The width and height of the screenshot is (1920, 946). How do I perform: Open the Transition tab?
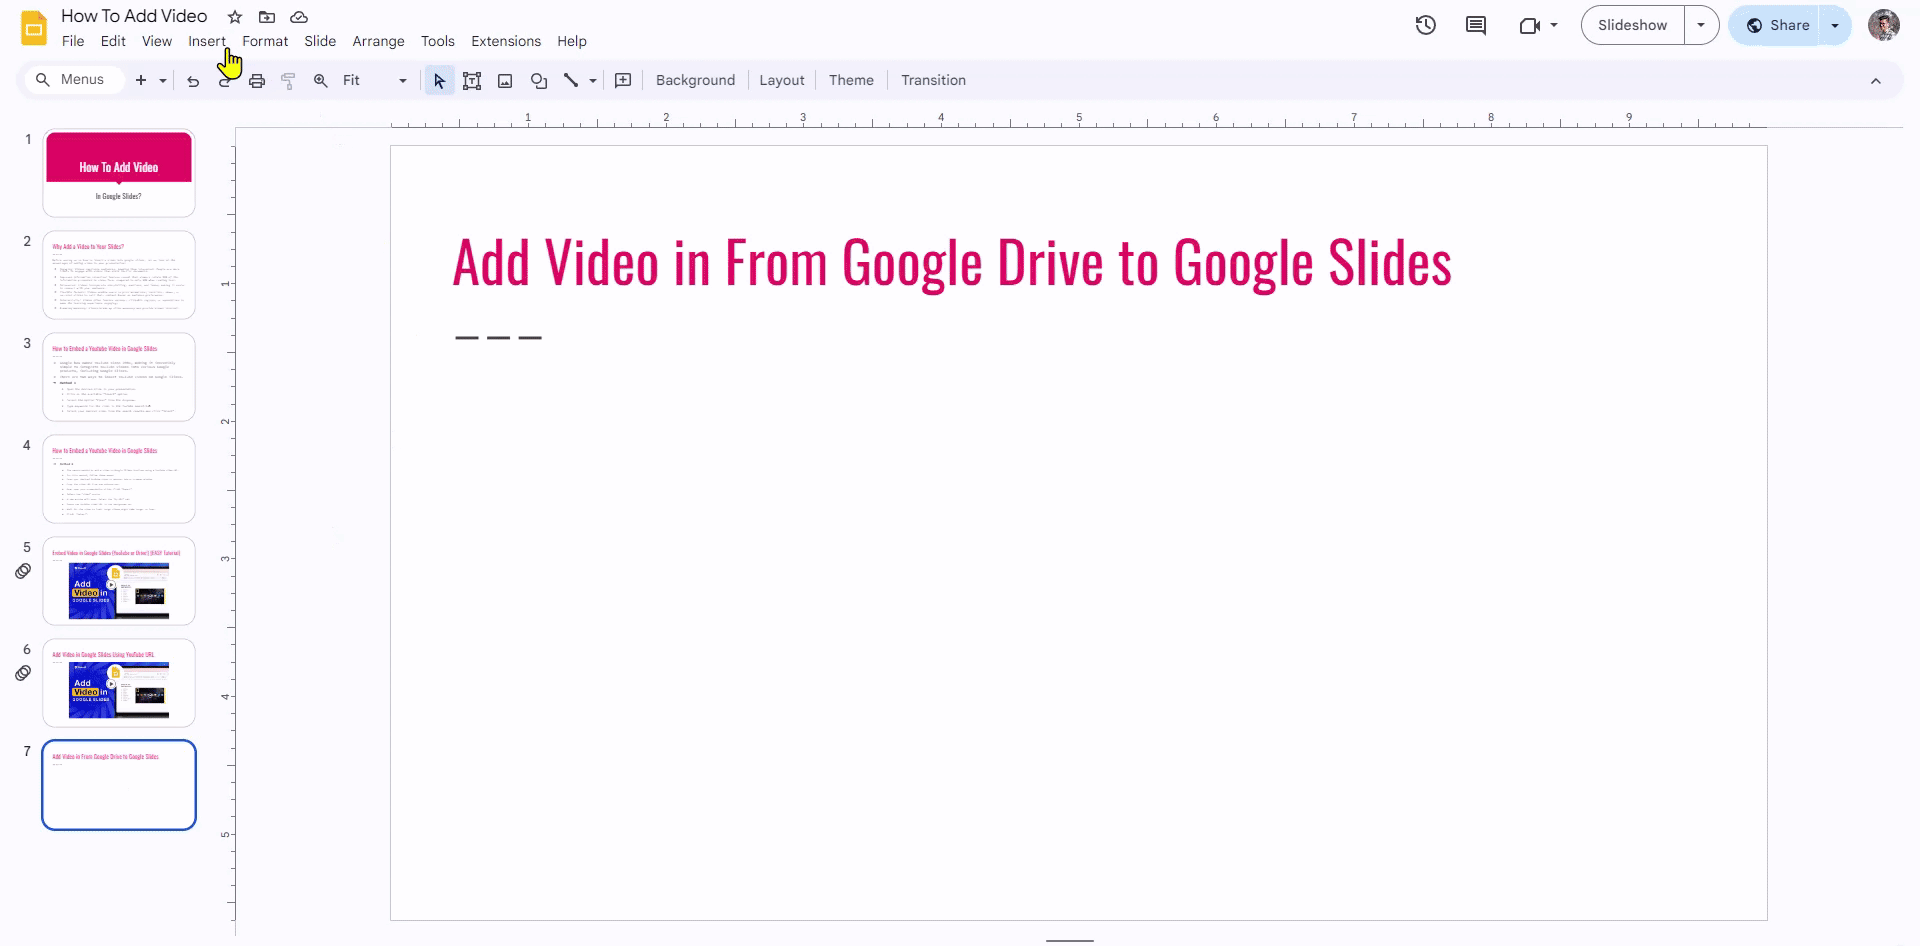point(932,80)
